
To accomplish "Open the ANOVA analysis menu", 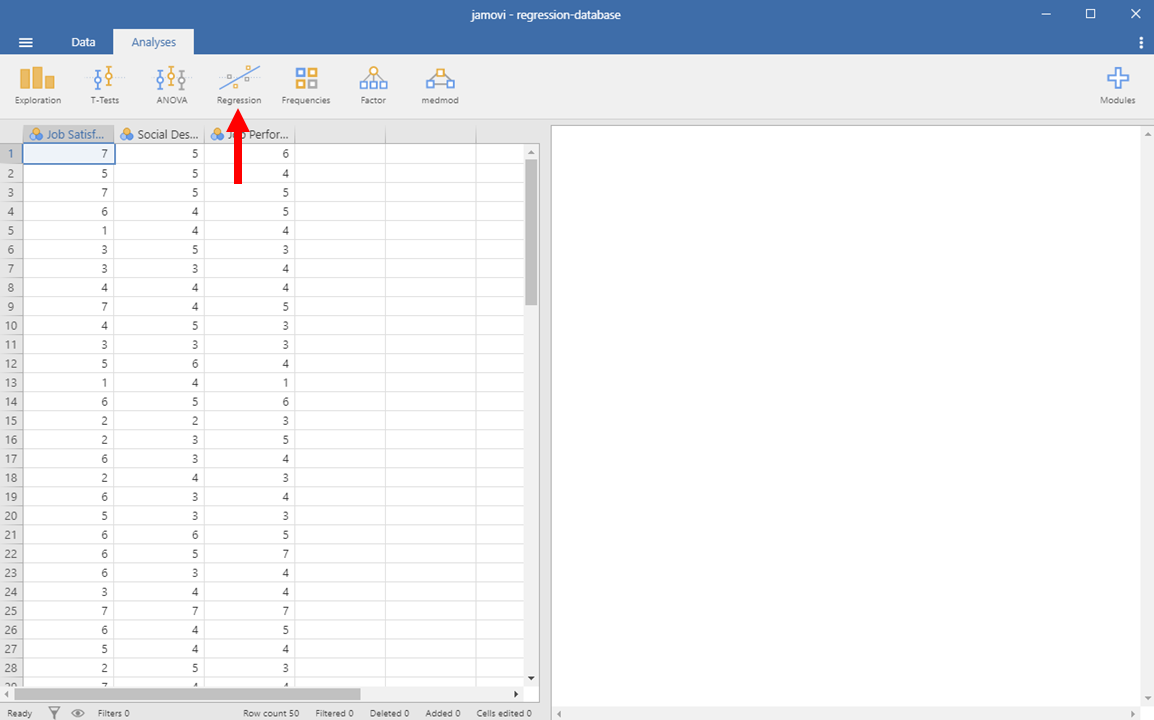I will [171, 85].
